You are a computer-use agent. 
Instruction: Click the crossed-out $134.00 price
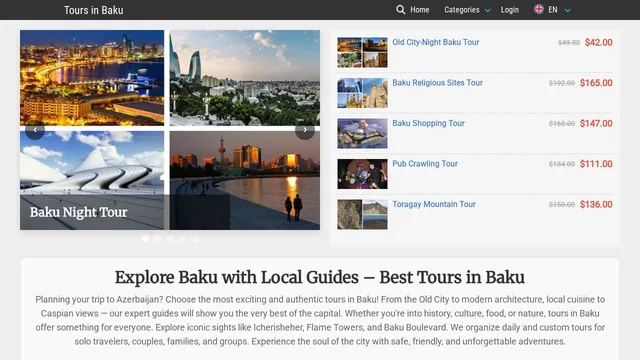click(562, 164)
